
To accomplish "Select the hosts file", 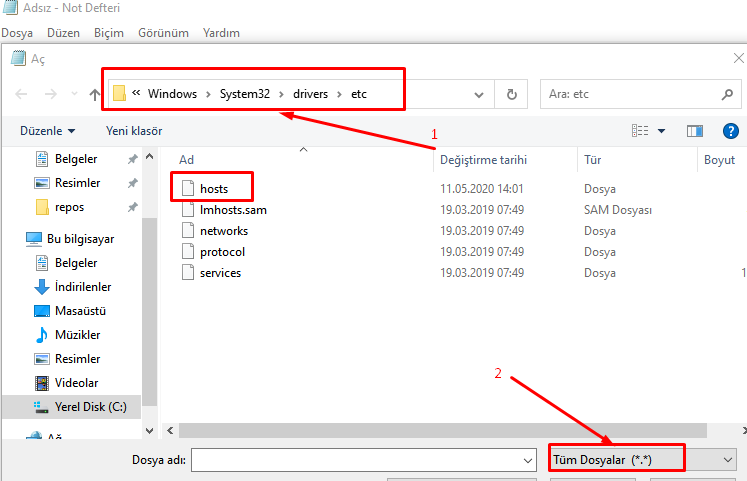I will tap(214, 189).
